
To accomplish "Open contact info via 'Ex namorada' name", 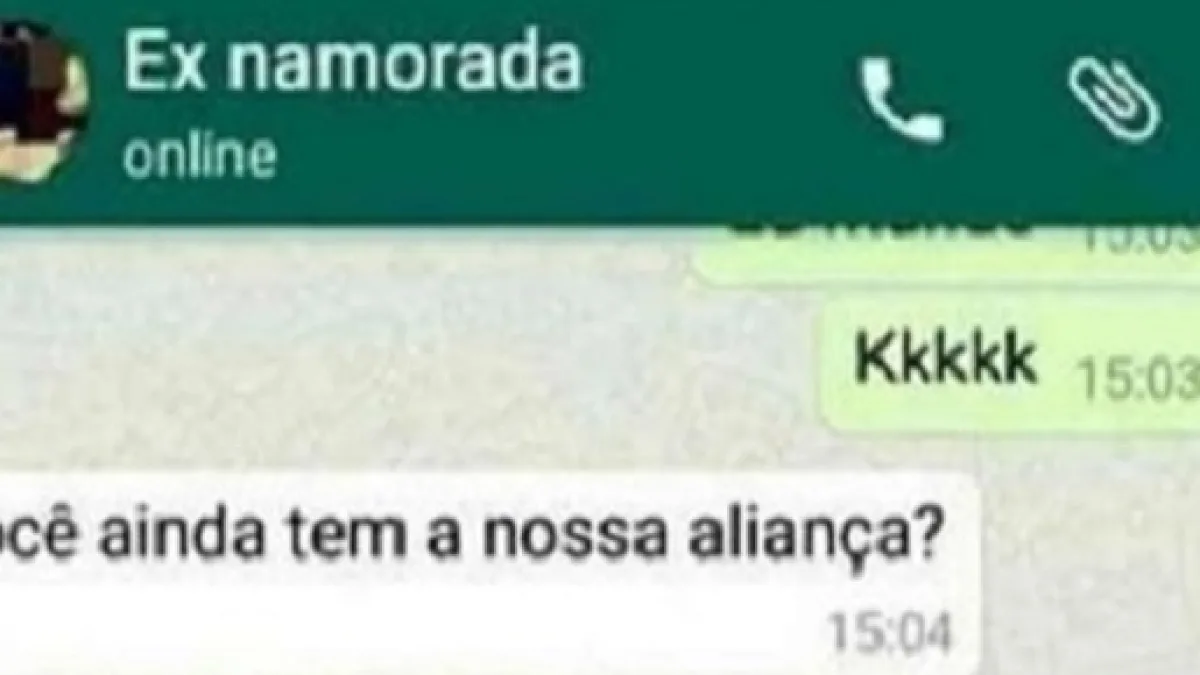I will point(351,62).
